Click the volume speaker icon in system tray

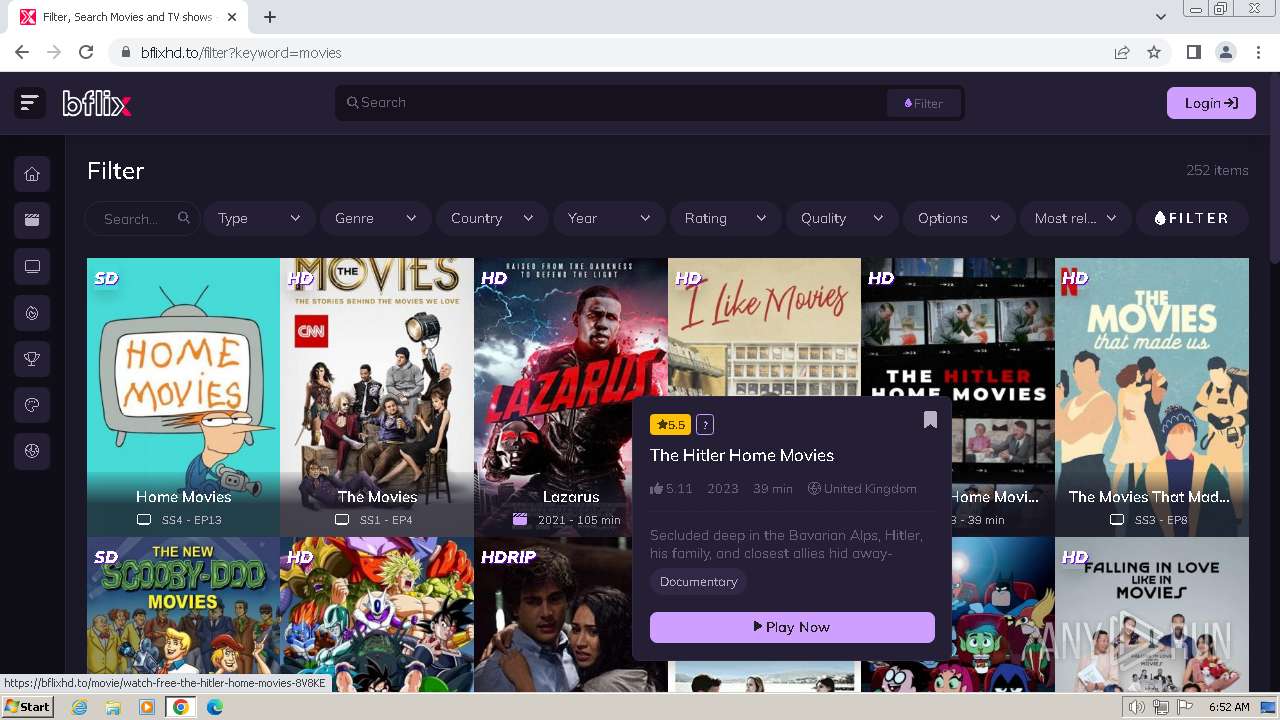1137,707
